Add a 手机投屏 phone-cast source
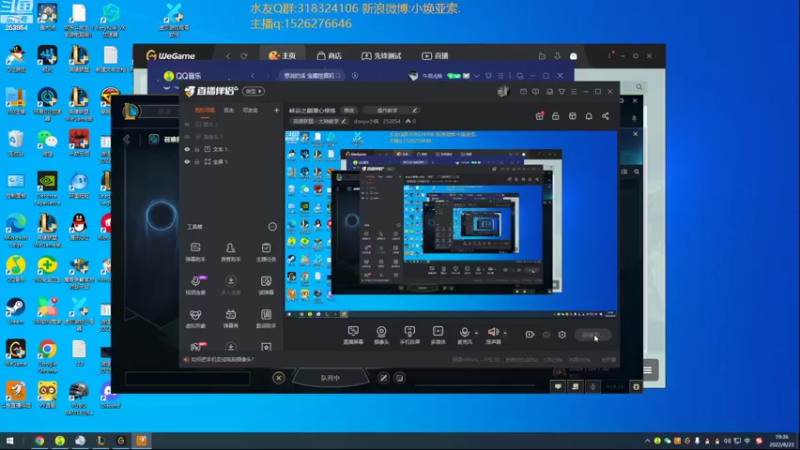 point(409,335)
